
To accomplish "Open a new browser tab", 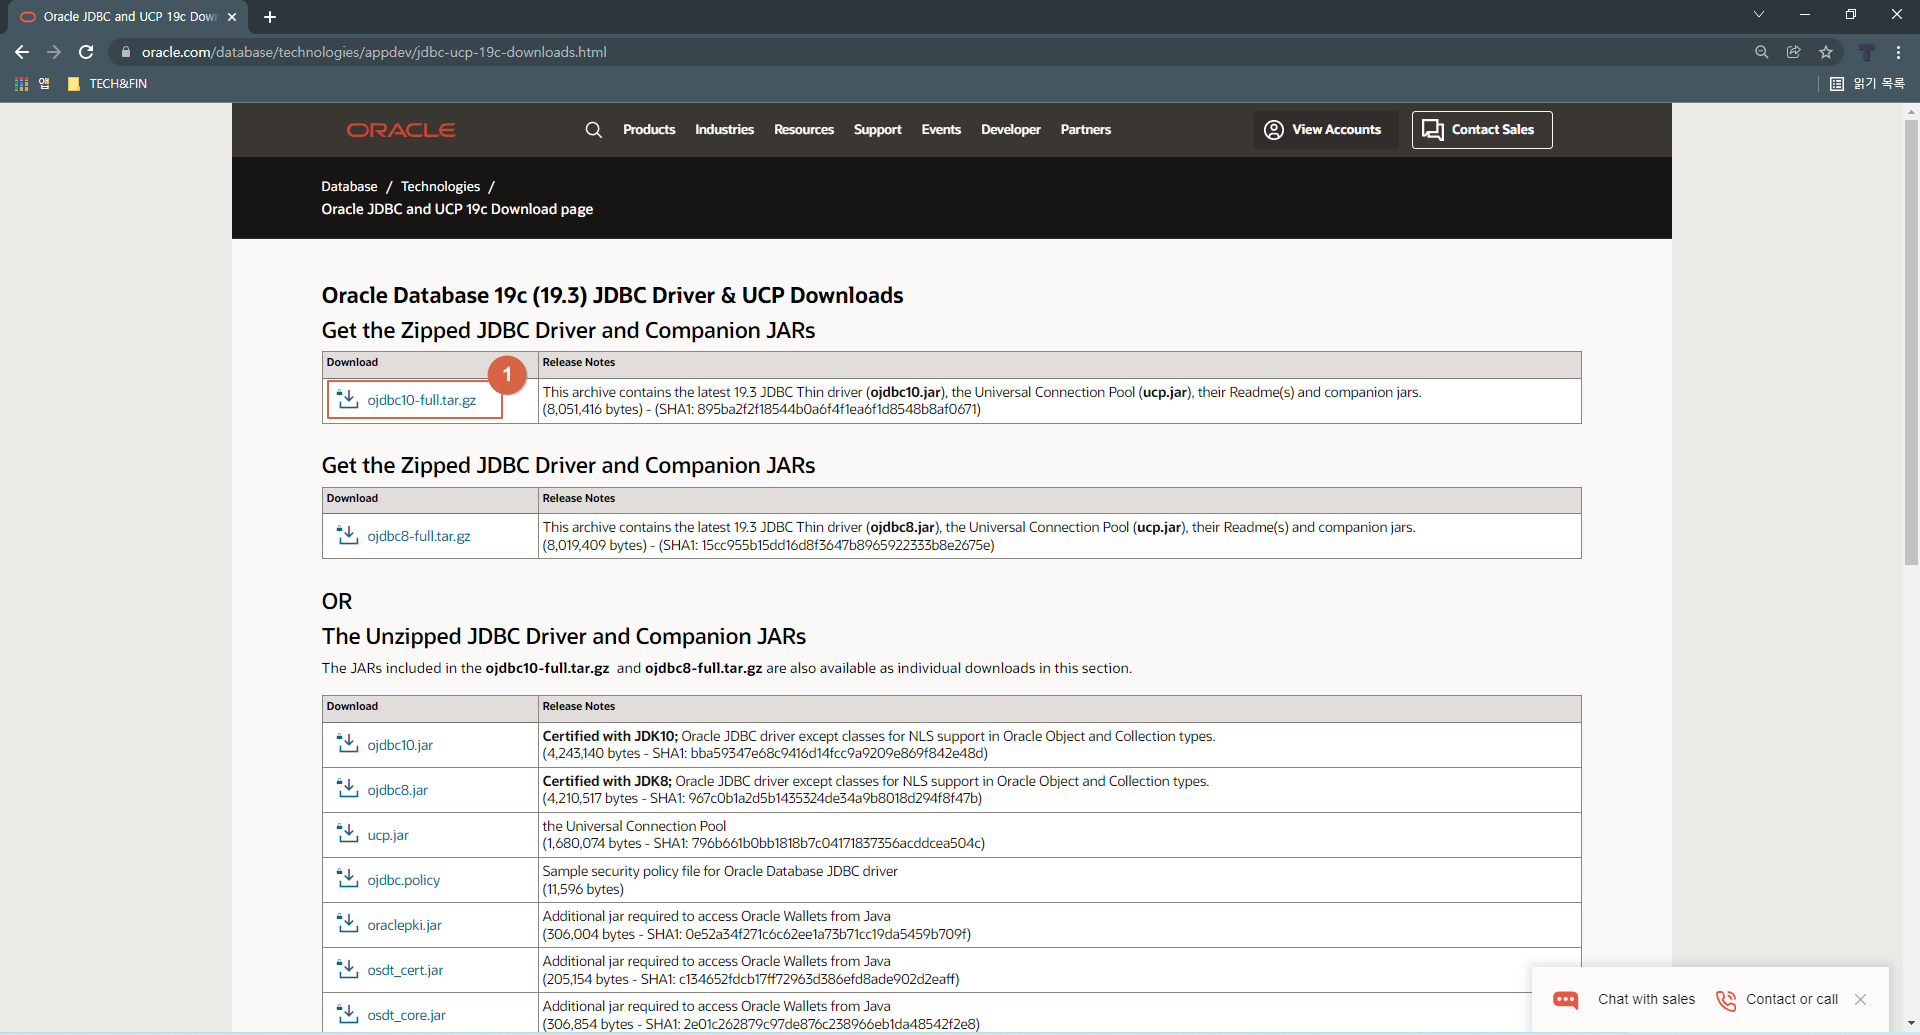I will click(270, 17).
